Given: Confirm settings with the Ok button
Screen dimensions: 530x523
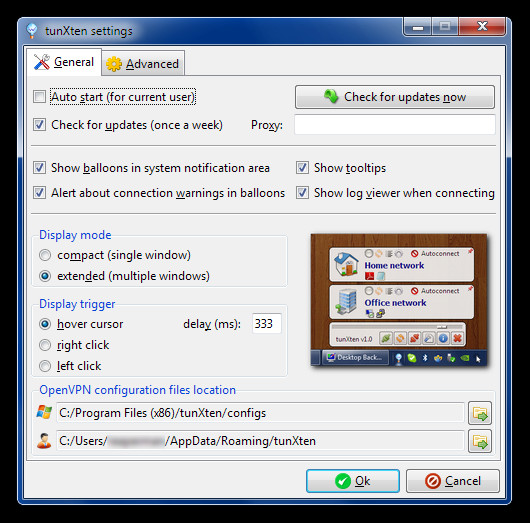Looking at the screenshot, I should point(353,481).
